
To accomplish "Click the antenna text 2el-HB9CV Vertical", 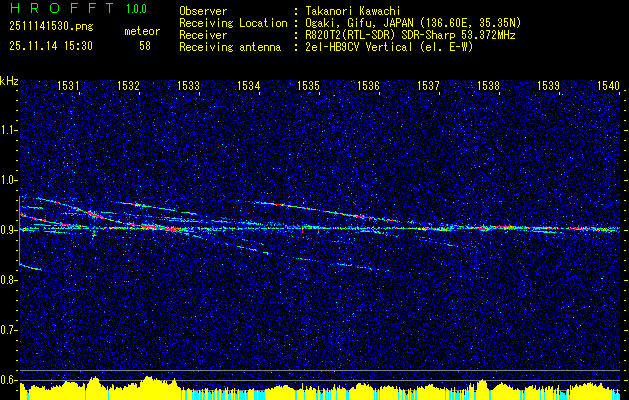I will [x=388, y=47].
